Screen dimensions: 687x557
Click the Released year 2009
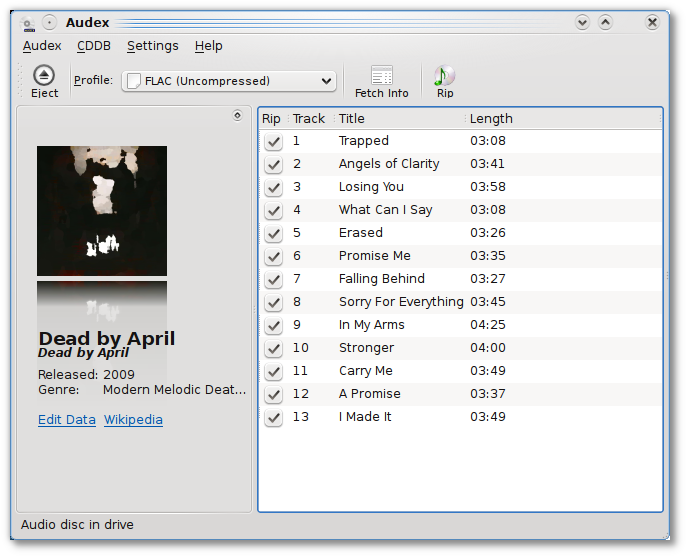pyautogui.click(x=119, y=375)
